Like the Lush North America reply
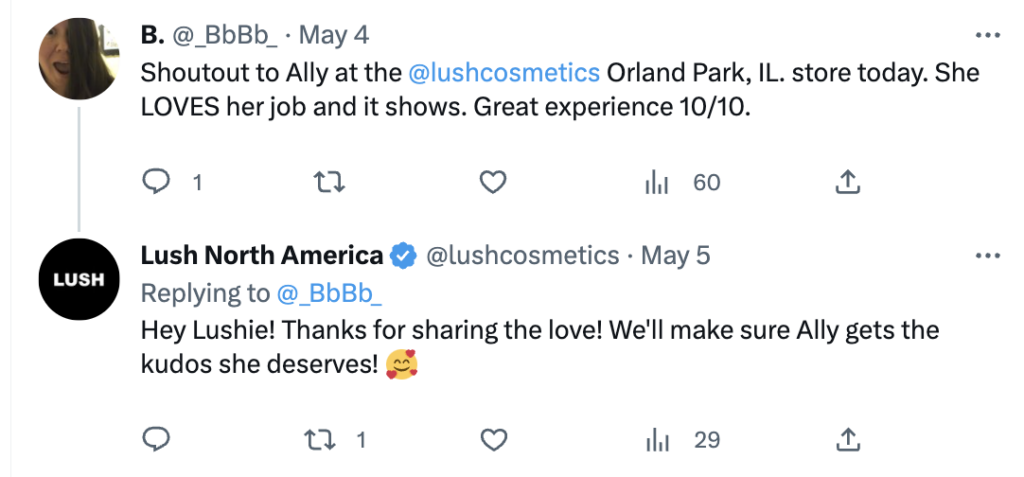Viewport: 1024px width, 477px height. tap(493, 439)
